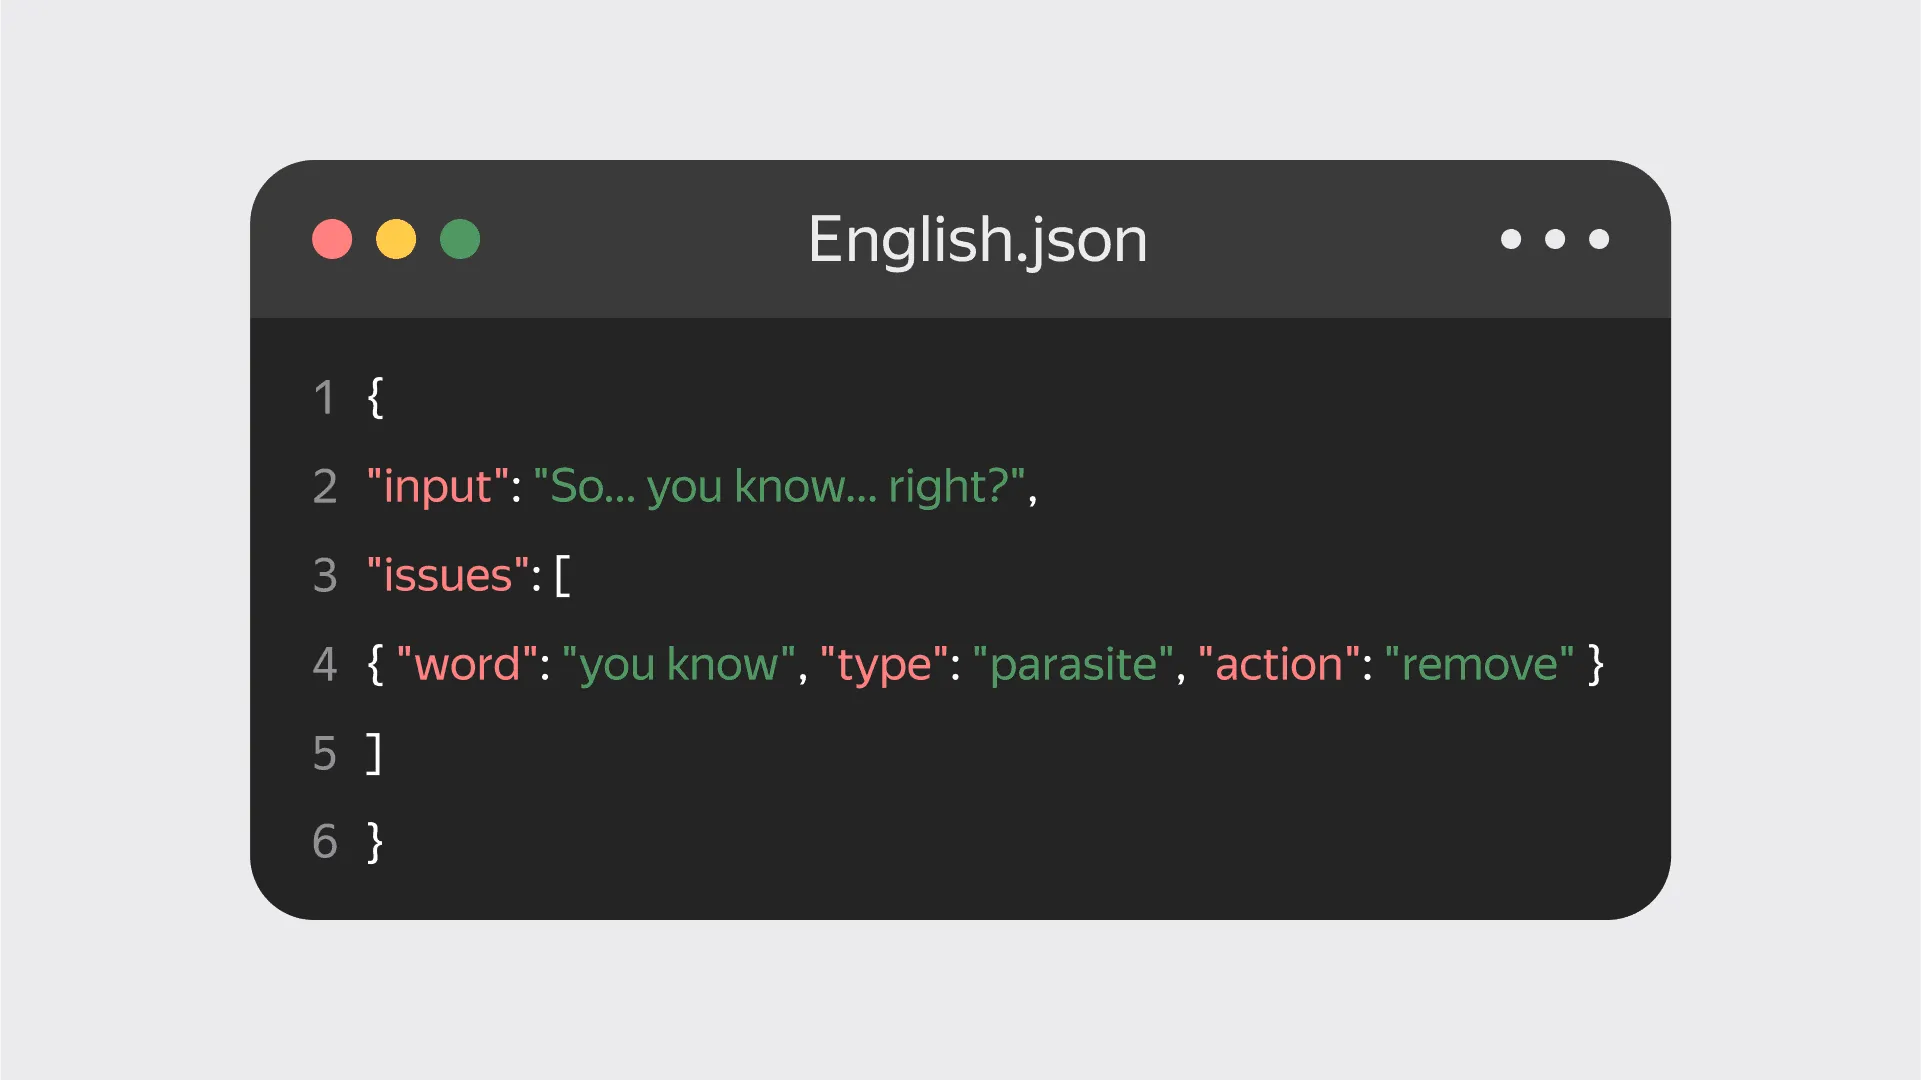
Task: Click the "you know" string value
Action: tap(678, 665)
